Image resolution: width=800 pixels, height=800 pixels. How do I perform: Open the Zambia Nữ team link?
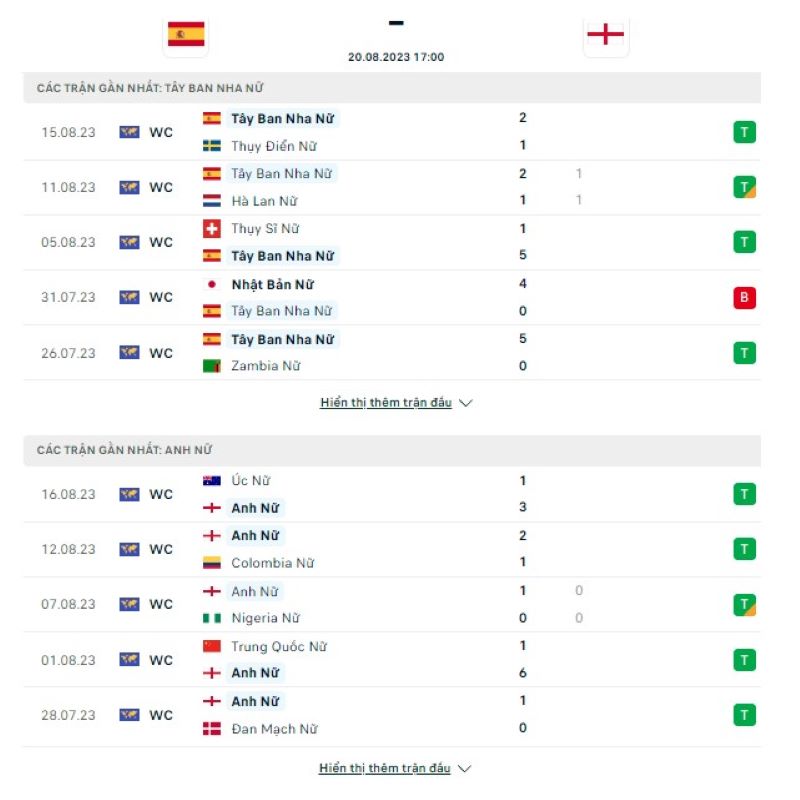click(x=265, y=366)
